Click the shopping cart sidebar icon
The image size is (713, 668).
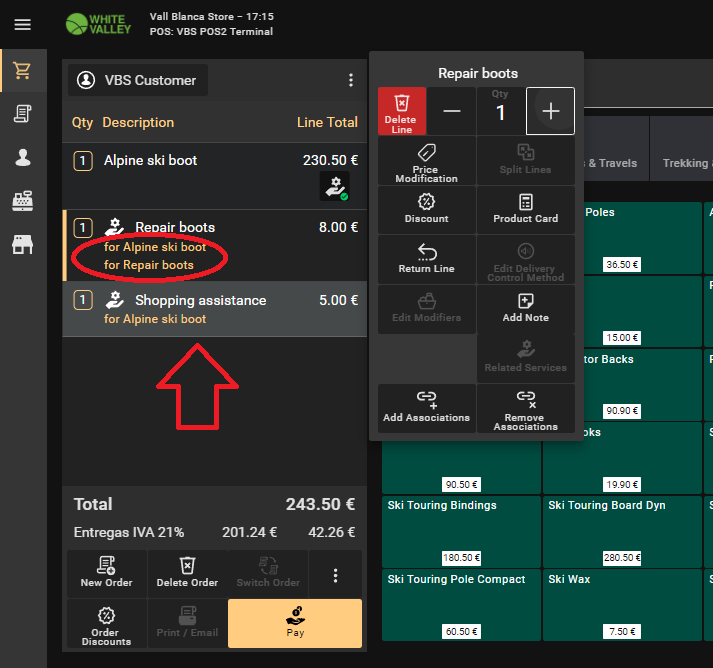click(x=22, y=71)
